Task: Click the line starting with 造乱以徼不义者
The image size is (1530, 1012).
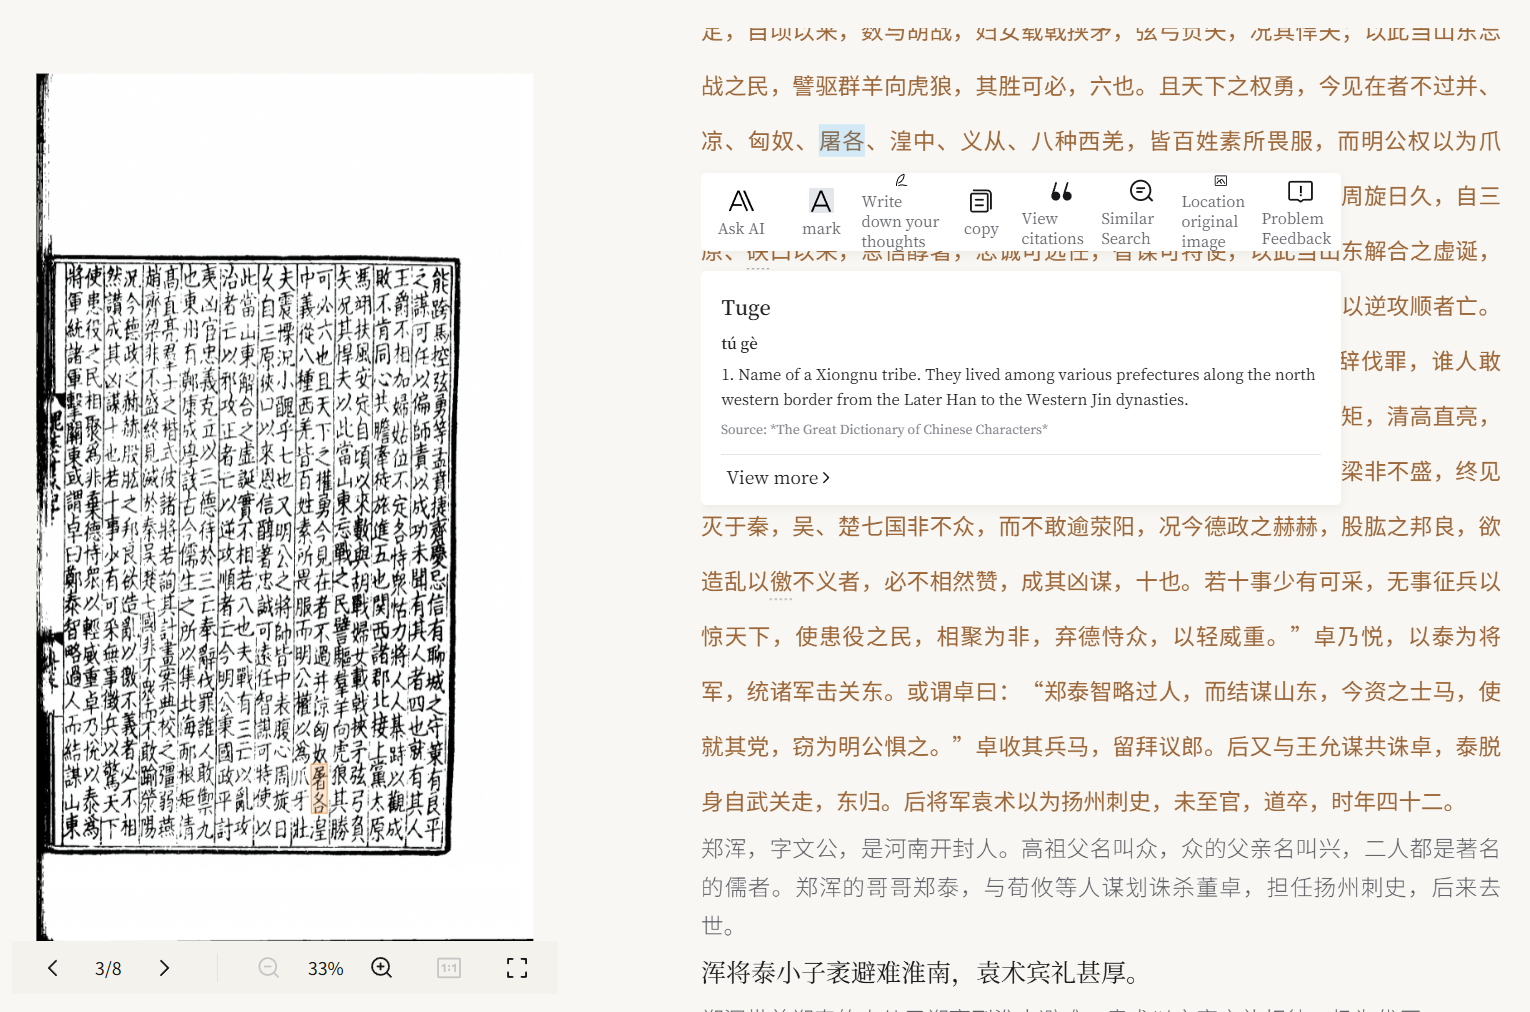Action: (x=1101, y=582)
